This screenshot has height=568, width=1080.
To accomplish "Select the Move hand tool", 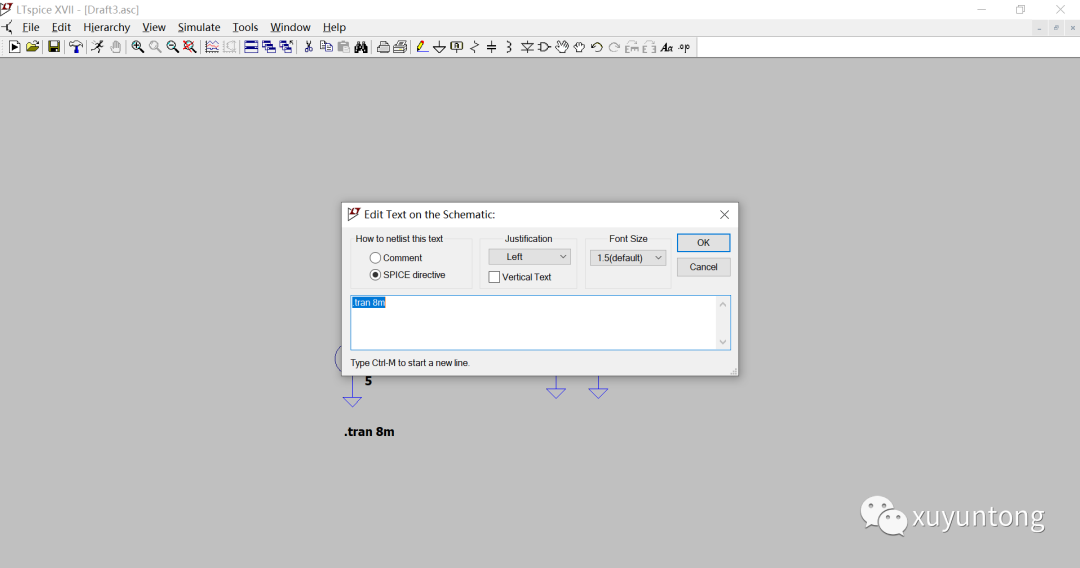I will click(562, 47).
